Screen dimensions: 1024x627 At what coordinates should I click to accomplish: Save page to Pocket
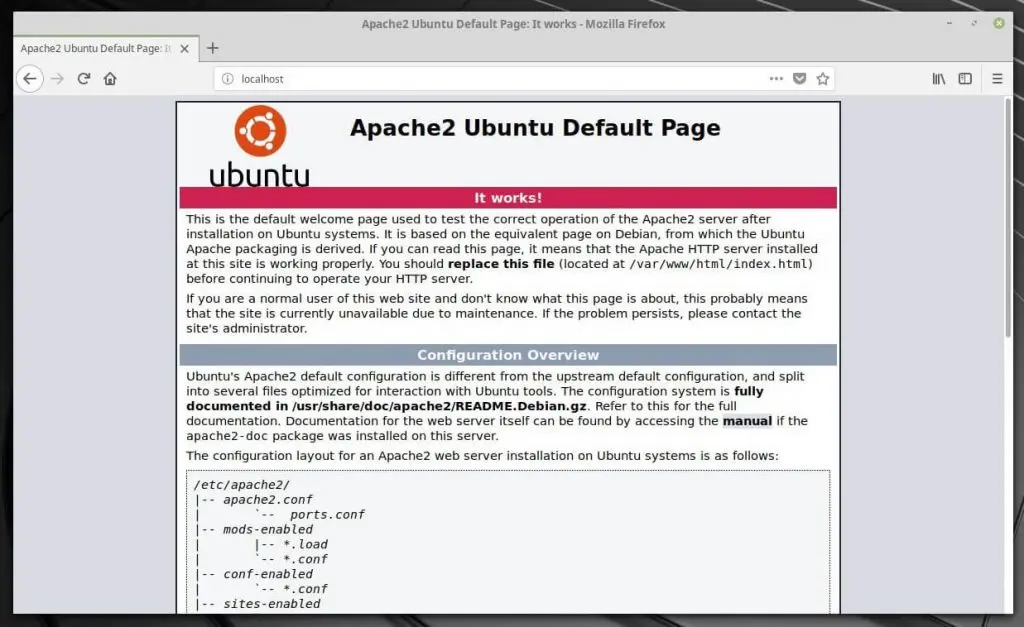click(x=799, y=78)
